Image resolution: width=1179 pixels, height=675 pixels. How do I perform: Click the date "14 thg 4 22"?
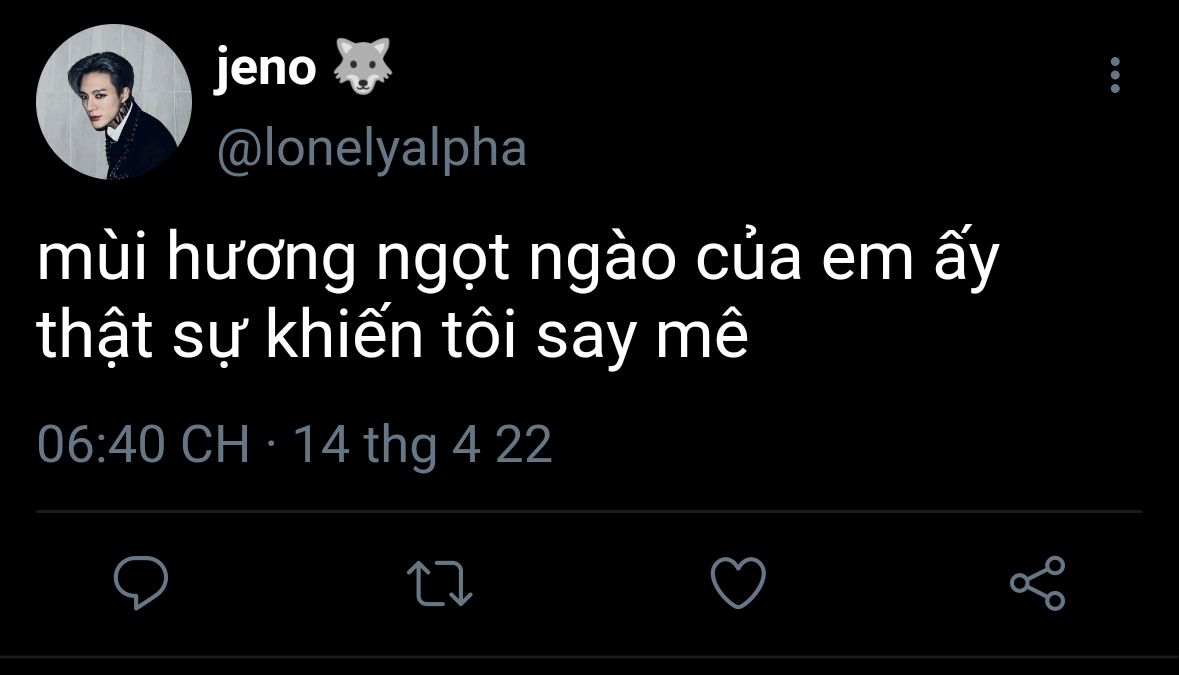click(422, 443)
